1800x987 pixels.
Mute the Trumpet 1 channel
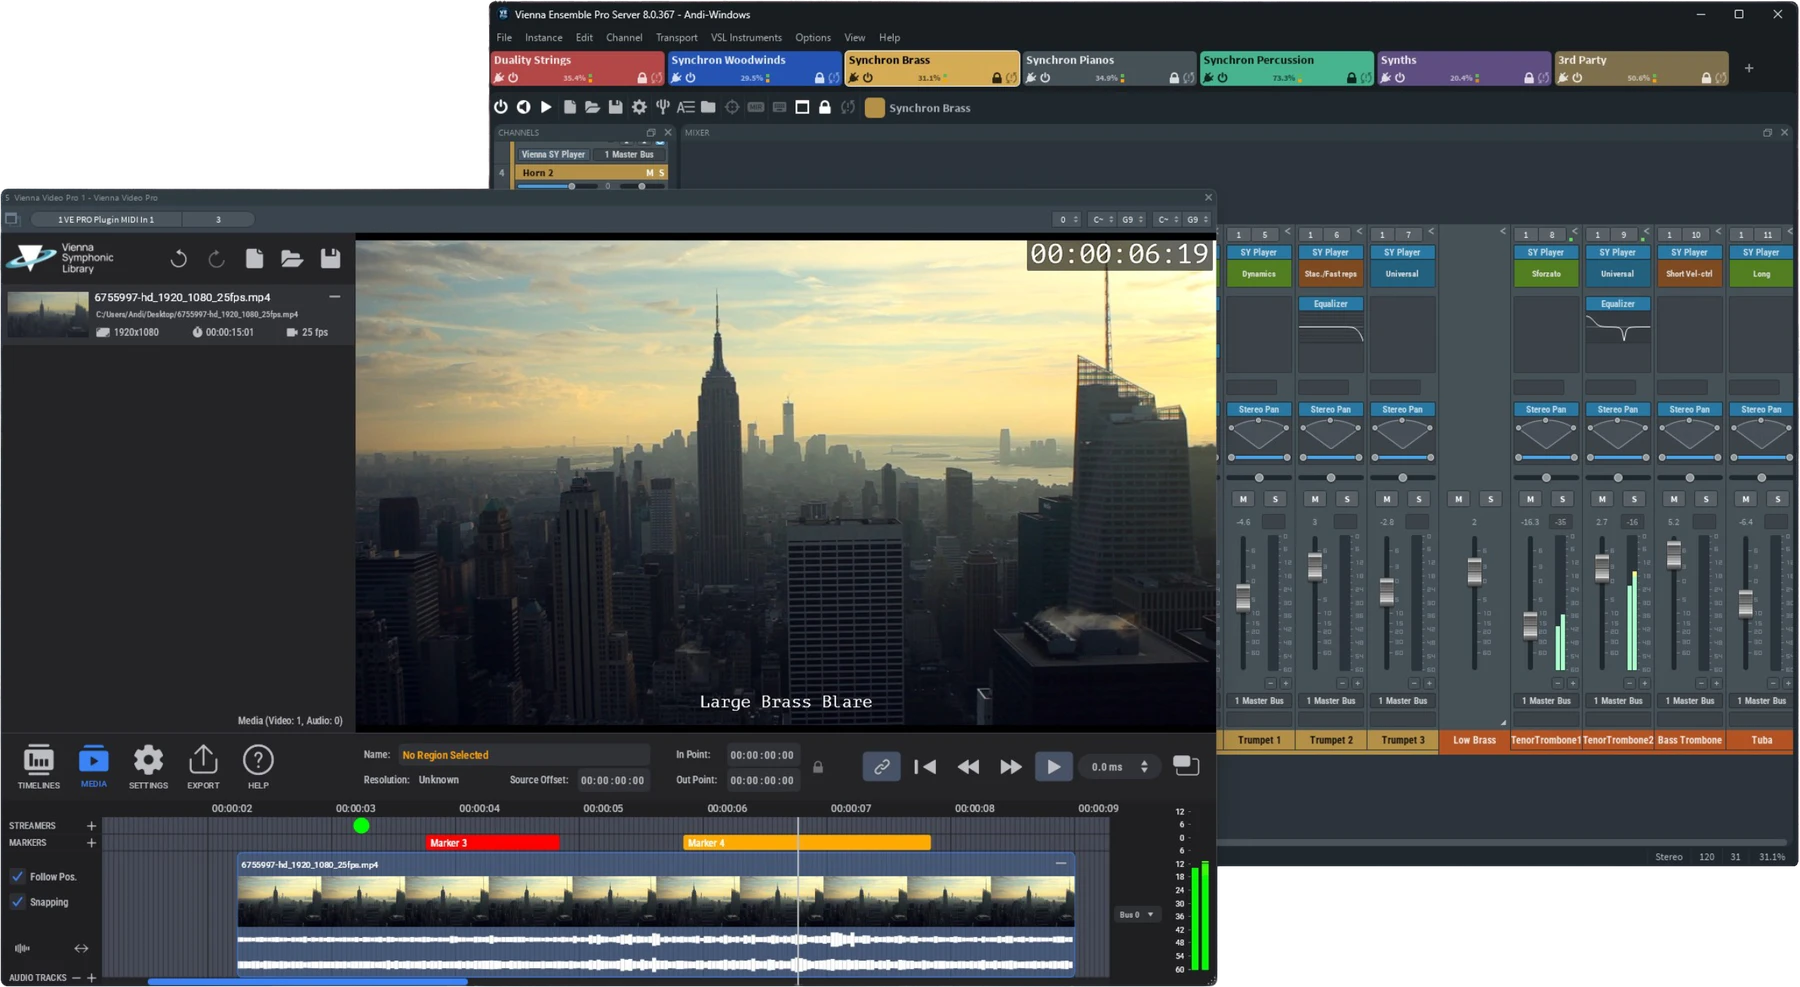[x=1243, y=499]
